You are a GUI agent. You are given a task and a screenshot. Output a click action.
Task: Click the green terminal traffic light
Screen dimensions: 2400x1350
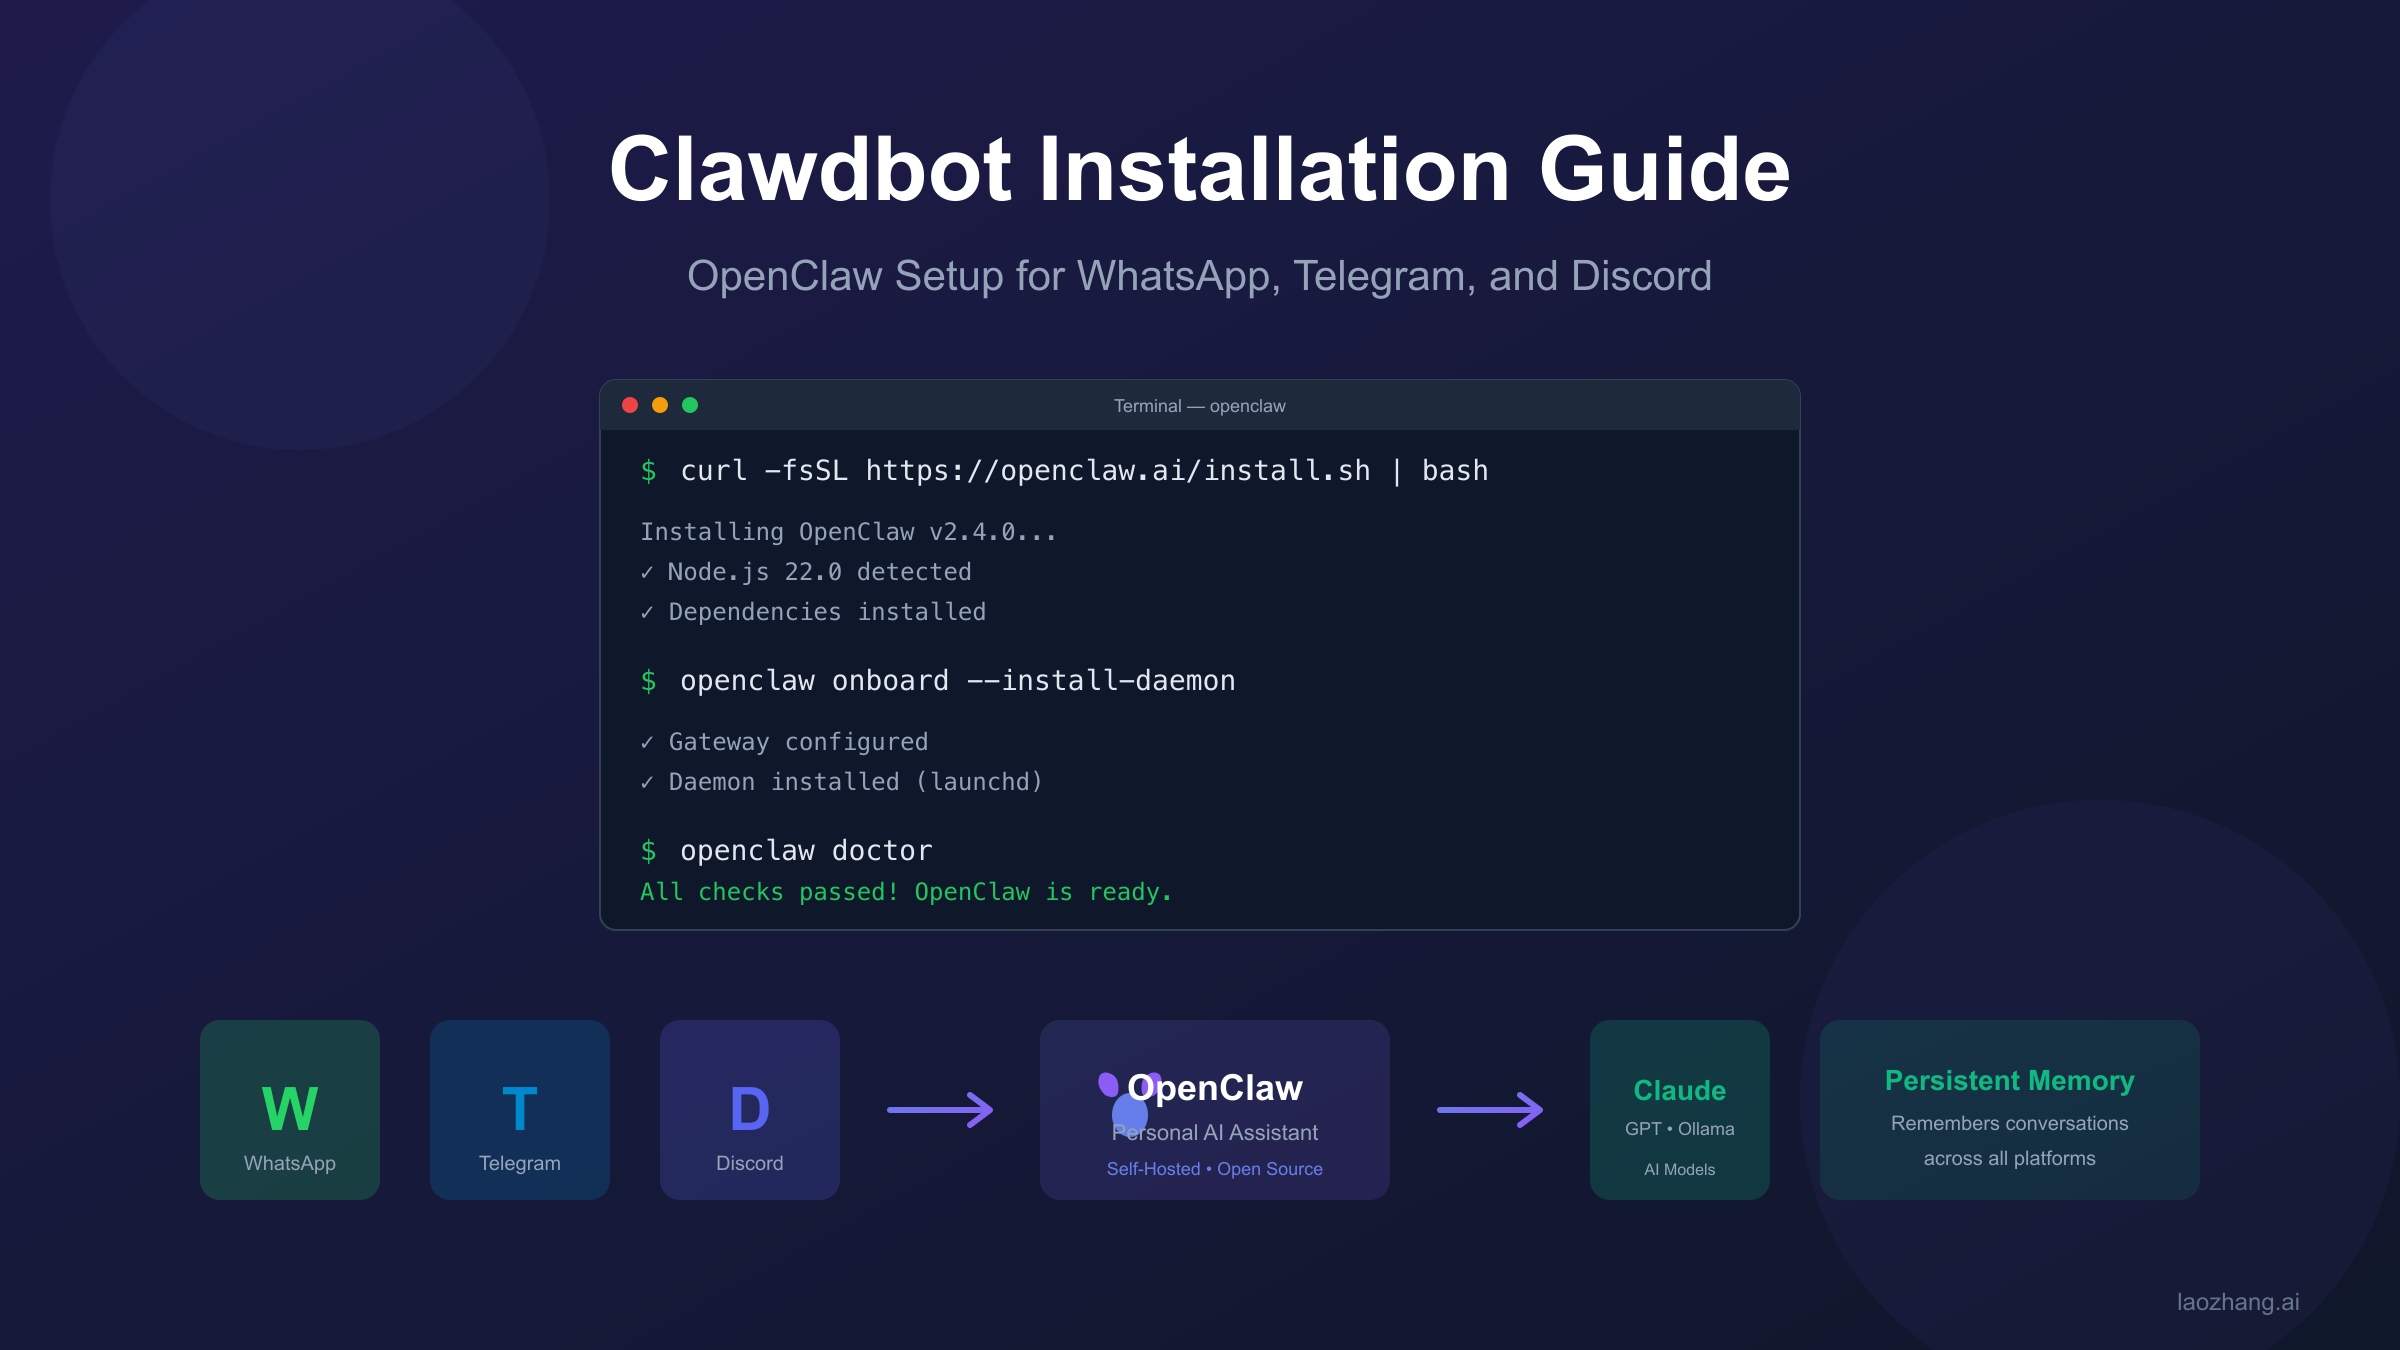point(690,405)
